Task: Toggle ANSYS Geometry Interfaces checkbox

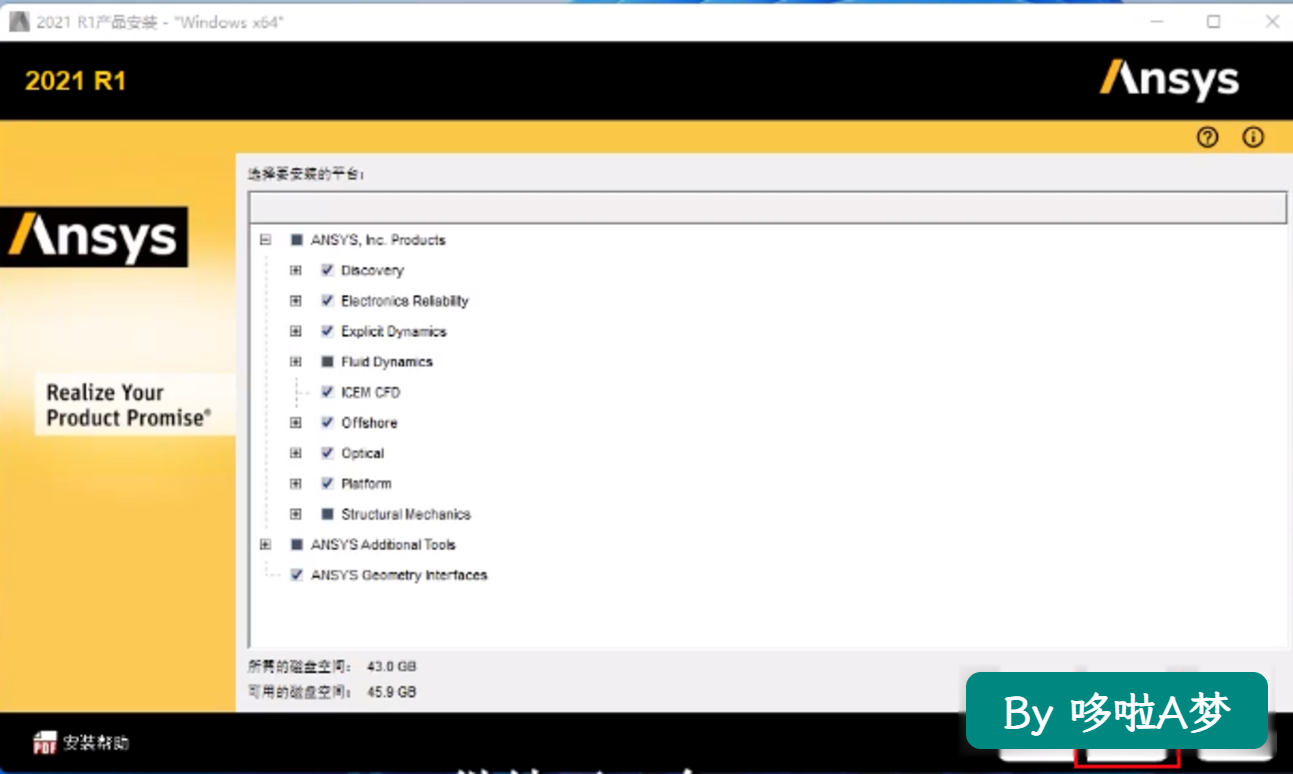Action: click(x=296, y=575)
